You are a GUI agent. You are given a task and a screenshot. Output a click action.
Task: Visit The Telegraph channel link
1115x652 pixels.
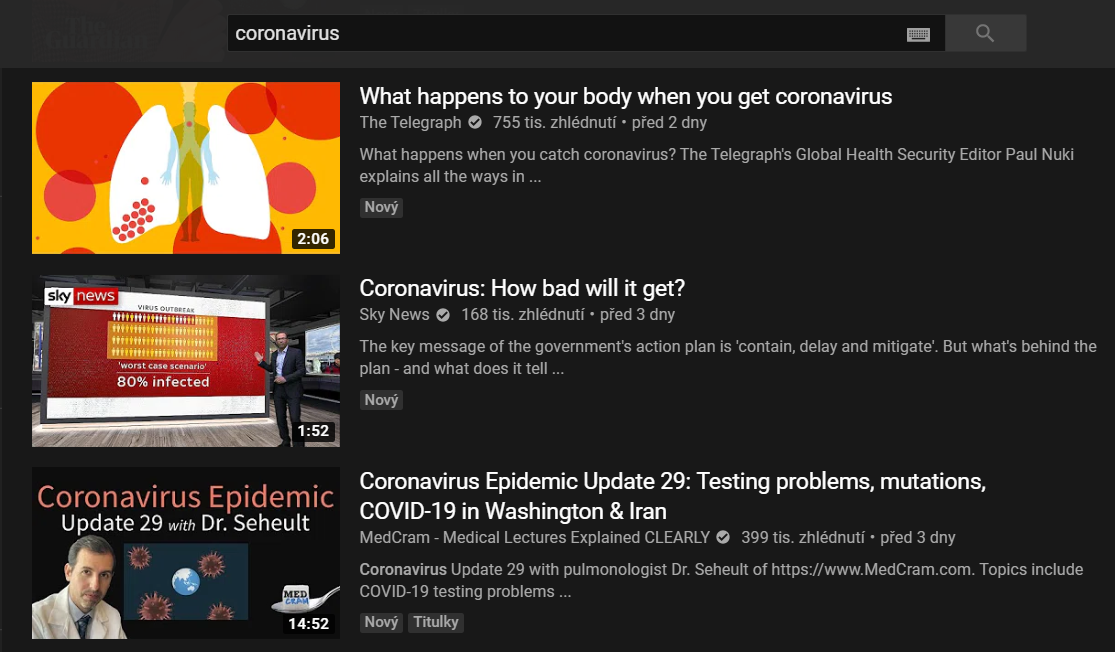click(x=410, y=122)
